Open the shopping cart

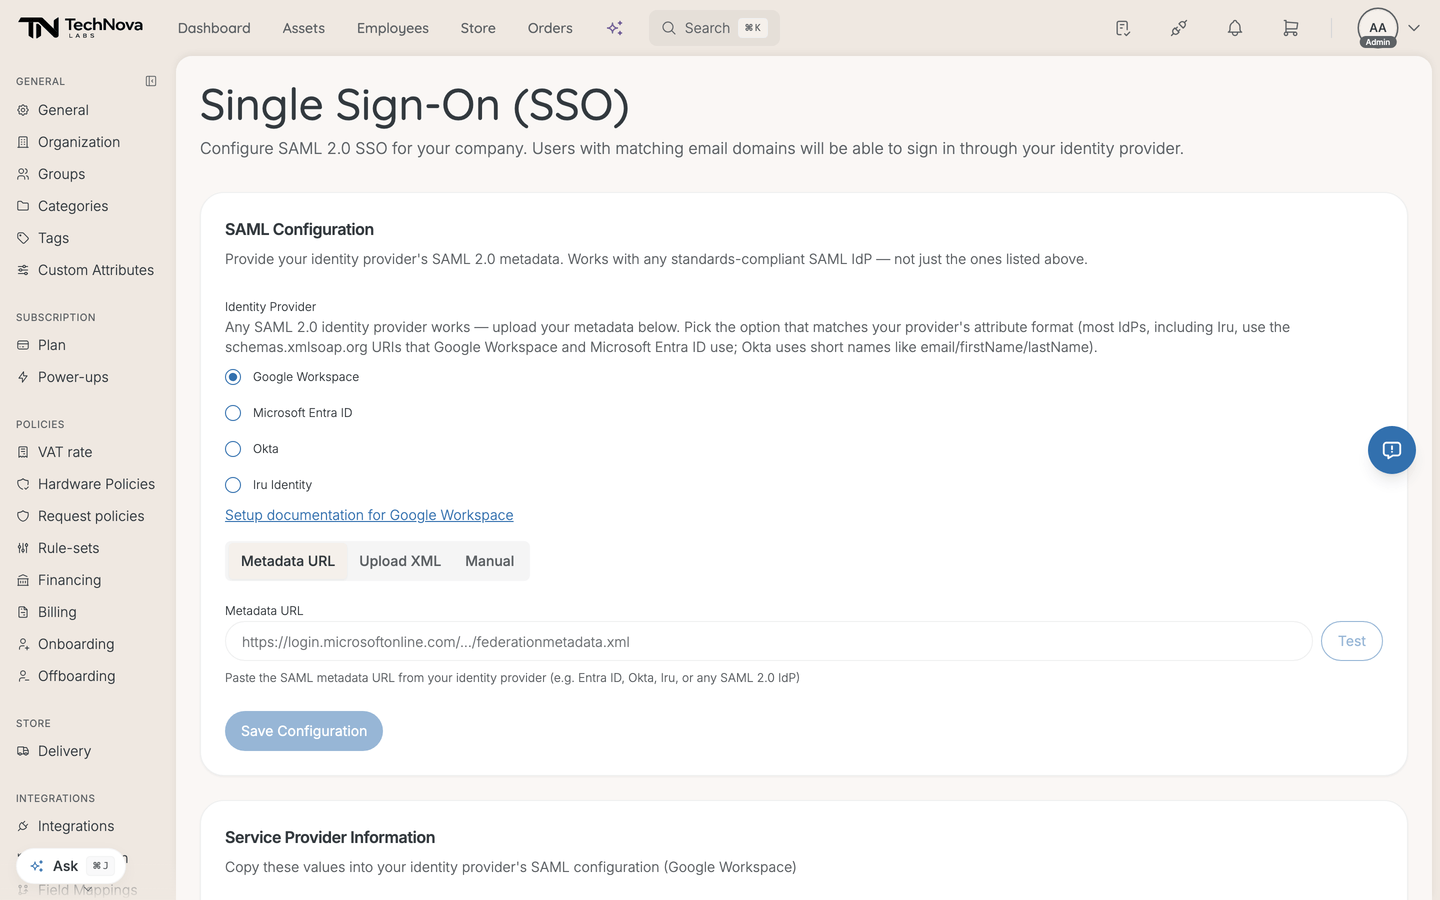point(1291,28)
